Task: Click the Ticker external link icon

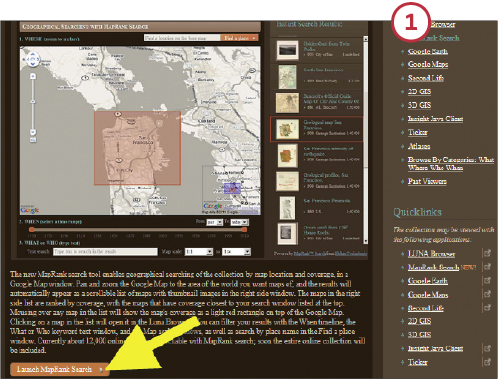Action: (x=487, y=361)
